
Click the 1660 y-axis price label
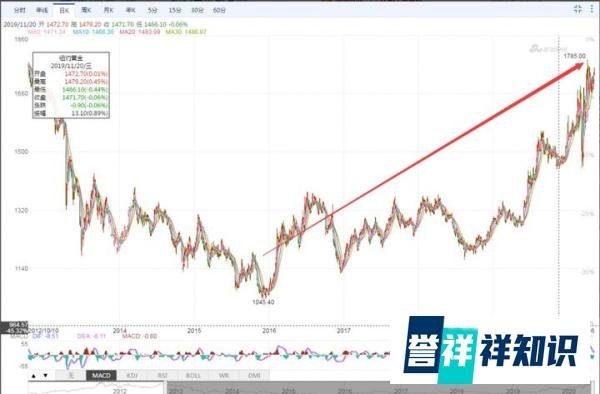click(x=21, y=94)
